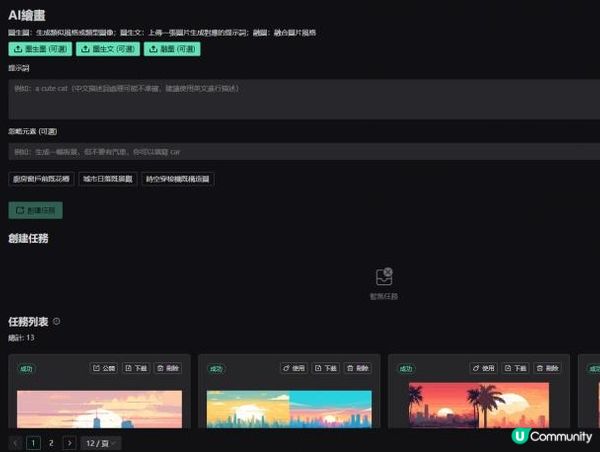Pick the 廚房窗戶前既花瓶 preset prompt
The image size is (600, 452).
(41, 179)
